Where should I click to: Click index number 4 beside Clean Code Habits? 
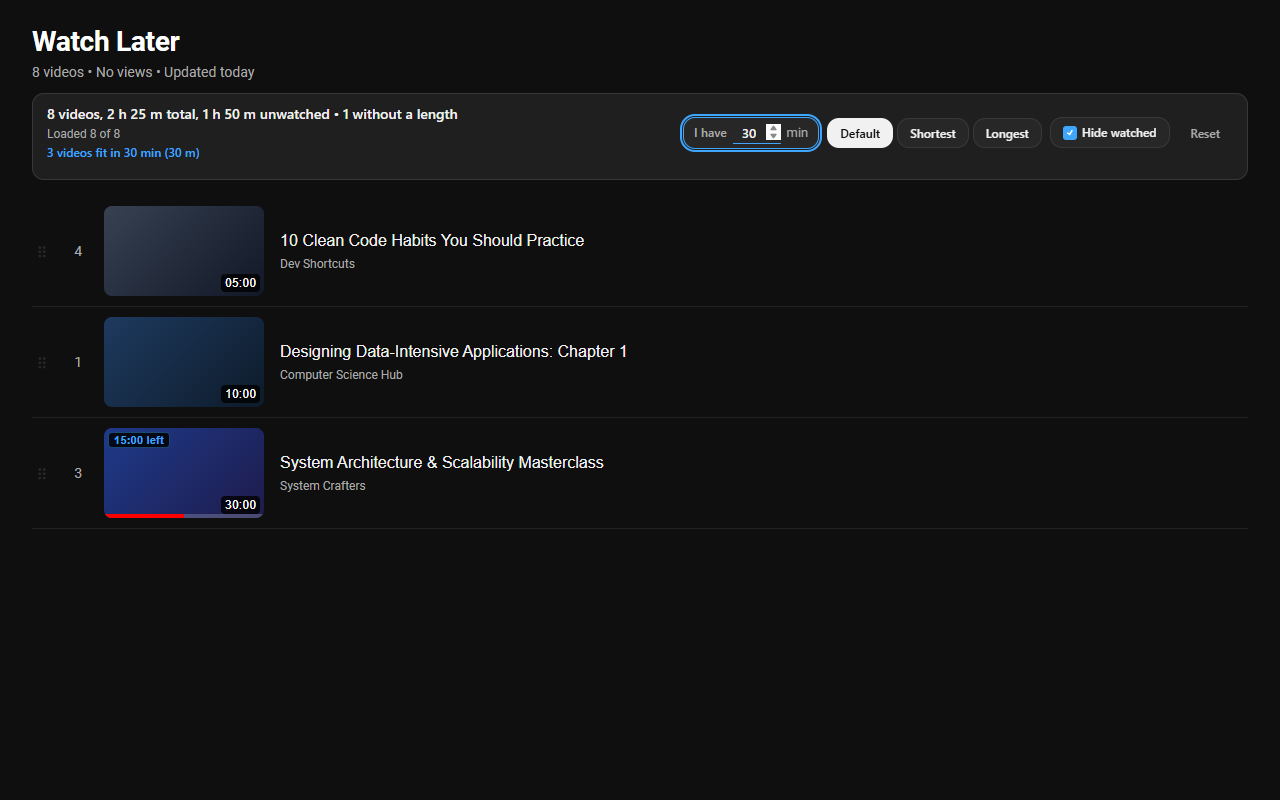[78, 251]
